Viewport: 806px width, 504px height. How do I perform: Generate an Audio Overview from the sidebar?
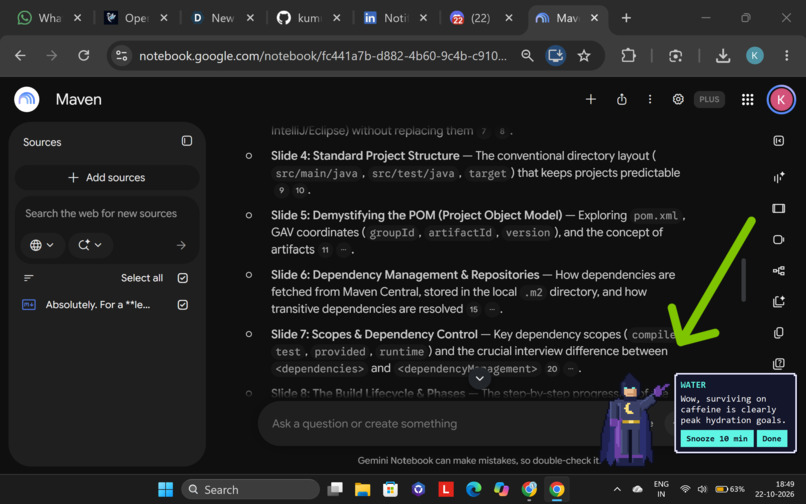(778, 177)
